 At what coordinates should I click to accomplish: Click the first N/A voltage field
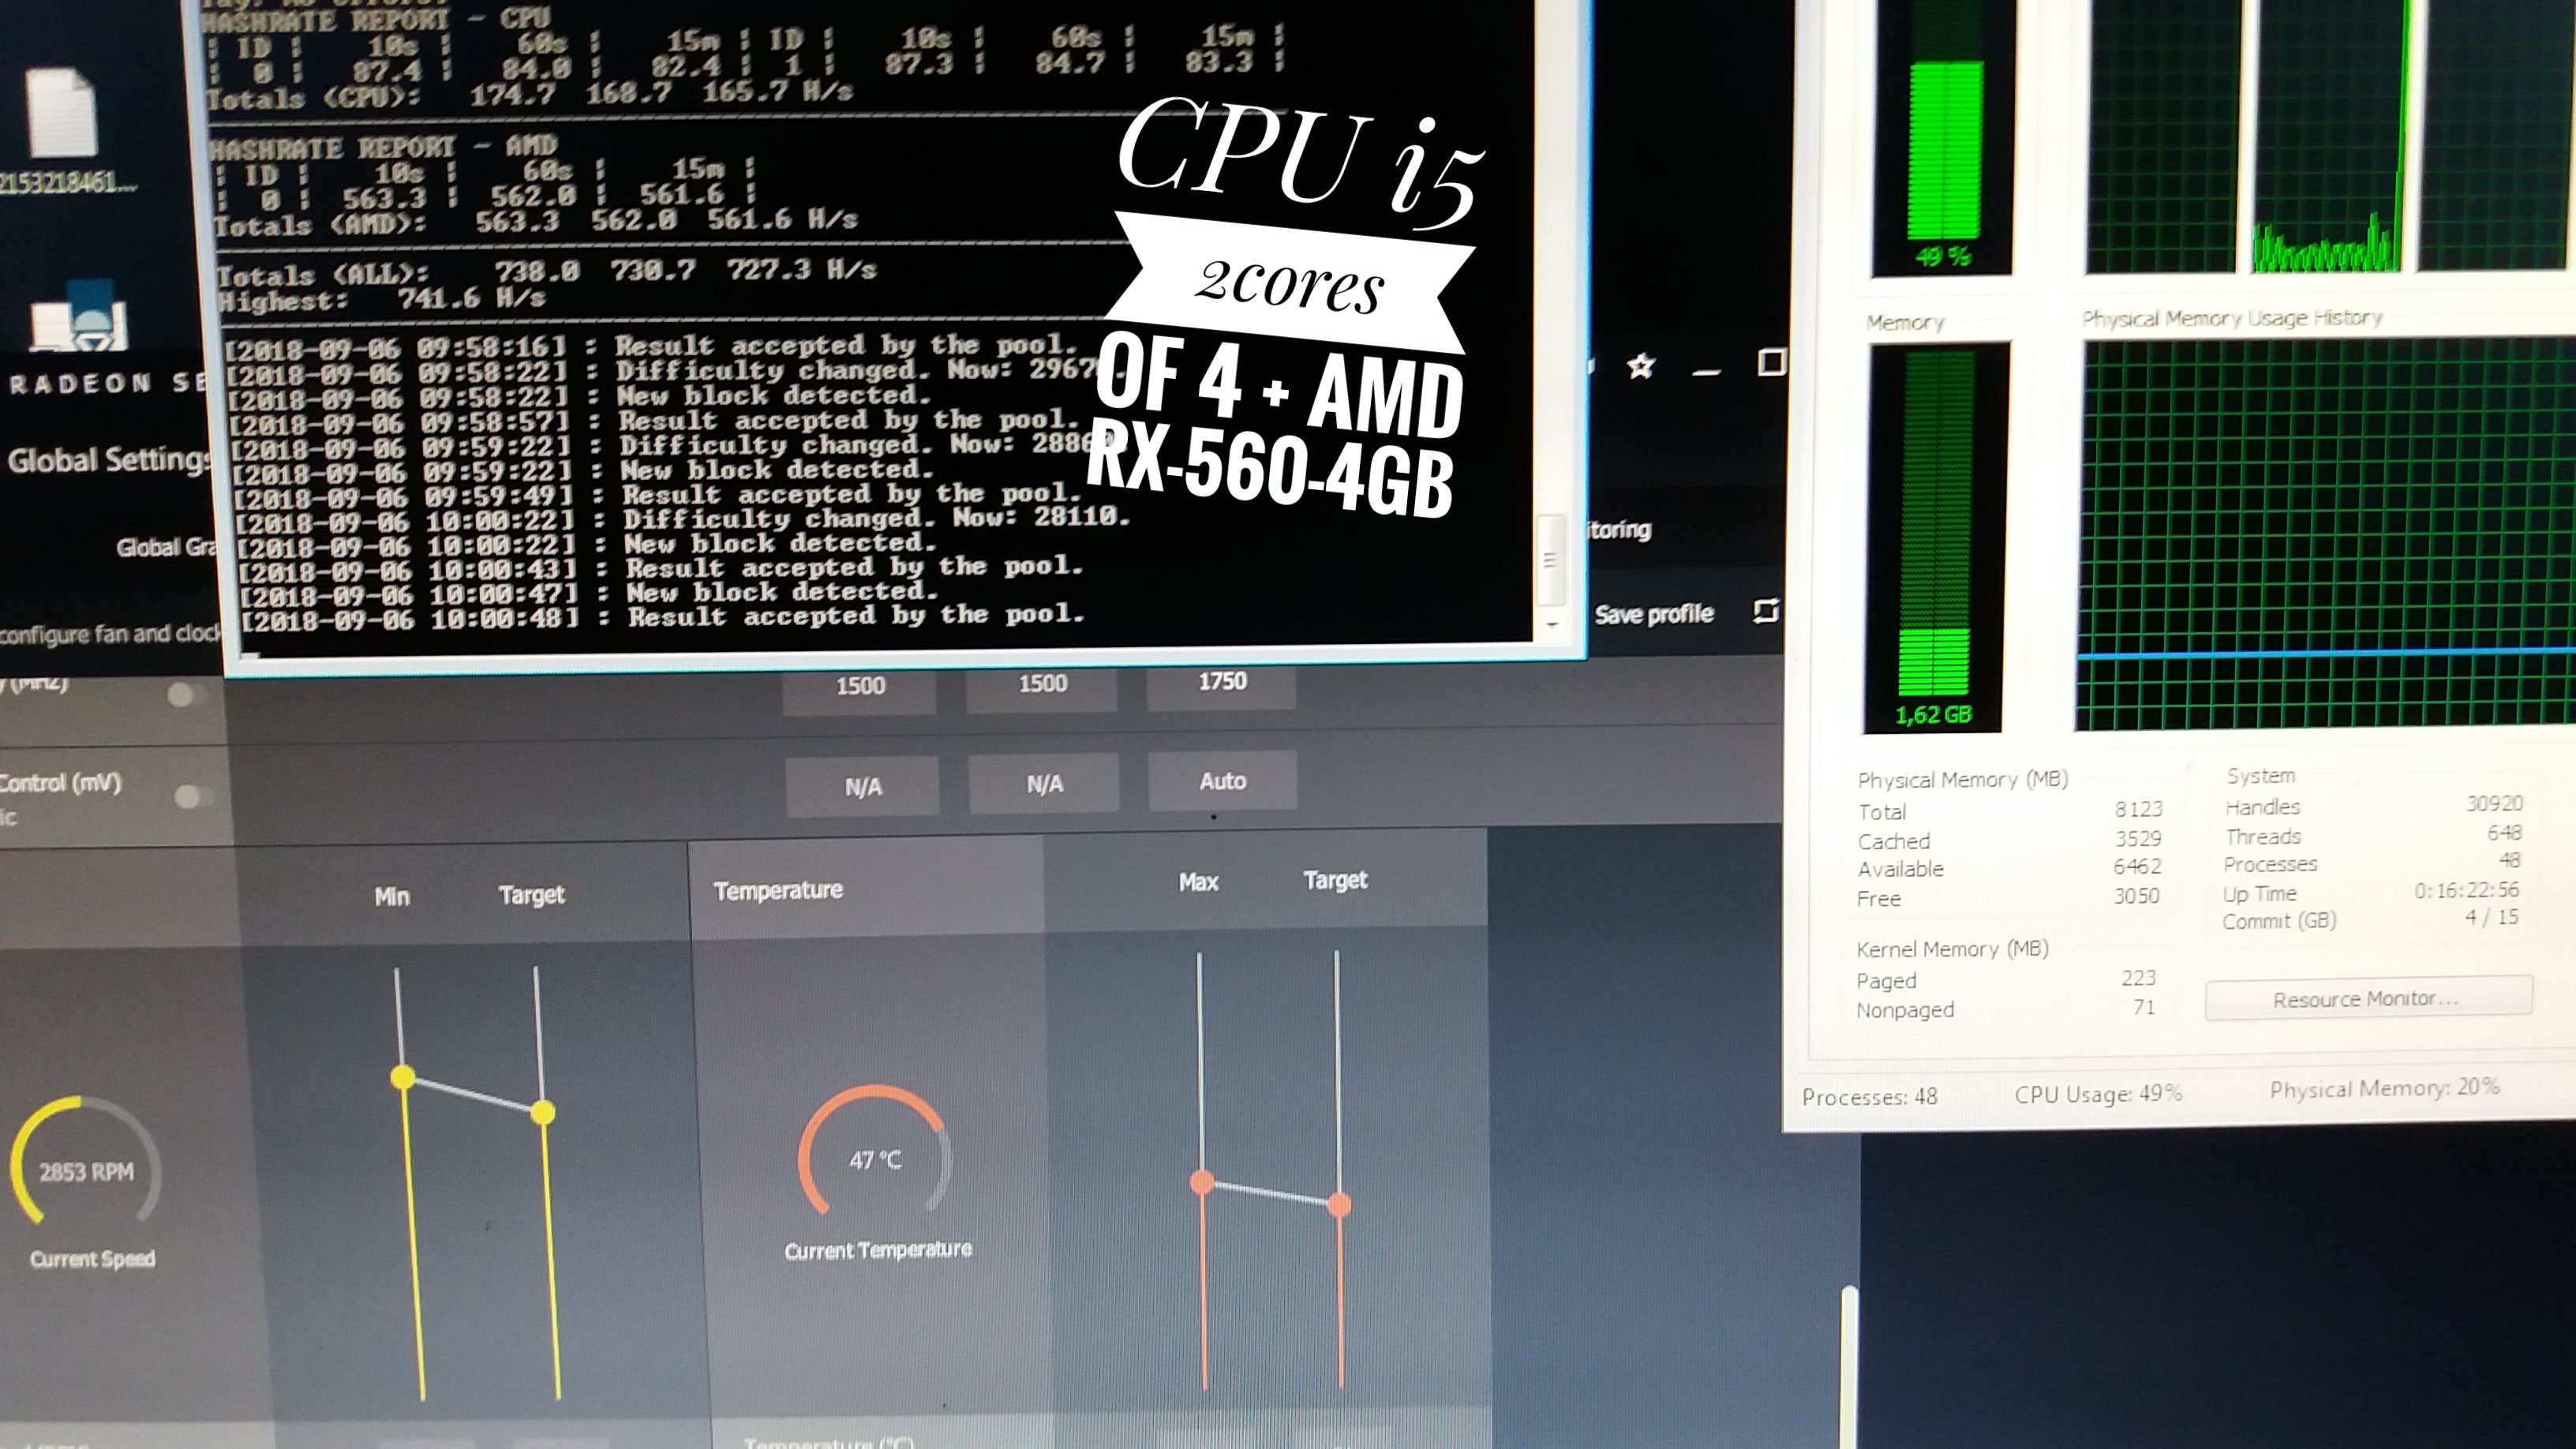click(862, 787)
